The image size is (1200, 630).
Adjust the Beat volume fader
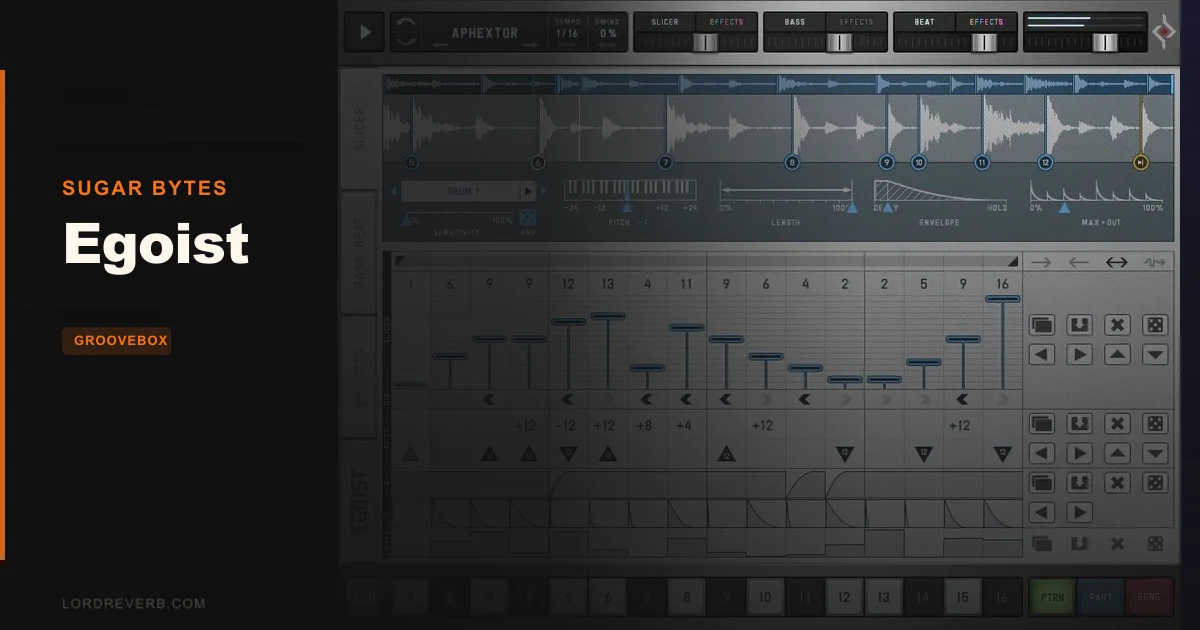984,42
